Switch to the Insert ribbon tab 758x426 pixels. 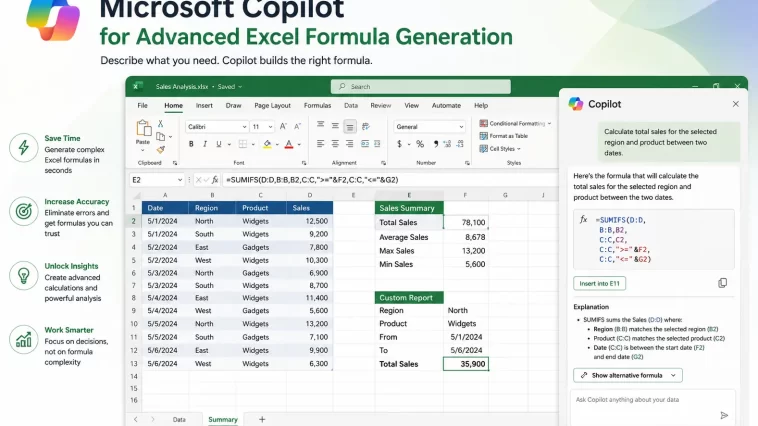pyautogui.click(x=204, y=105)
